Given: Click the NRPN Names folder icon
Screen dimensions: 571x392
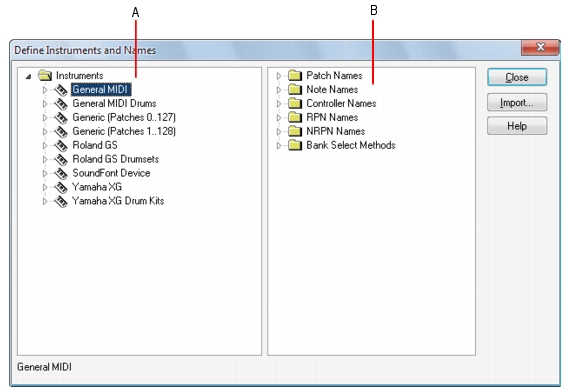Looking at the screenshot, I should pos(295,131).
